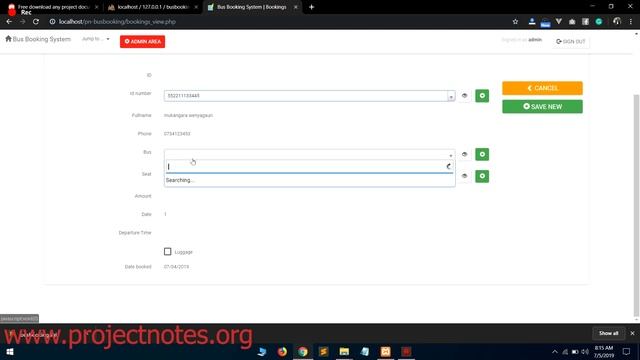The image size is (640, 360).
Task: Show hidden system tray icons
Action: [x=554, y=351]
